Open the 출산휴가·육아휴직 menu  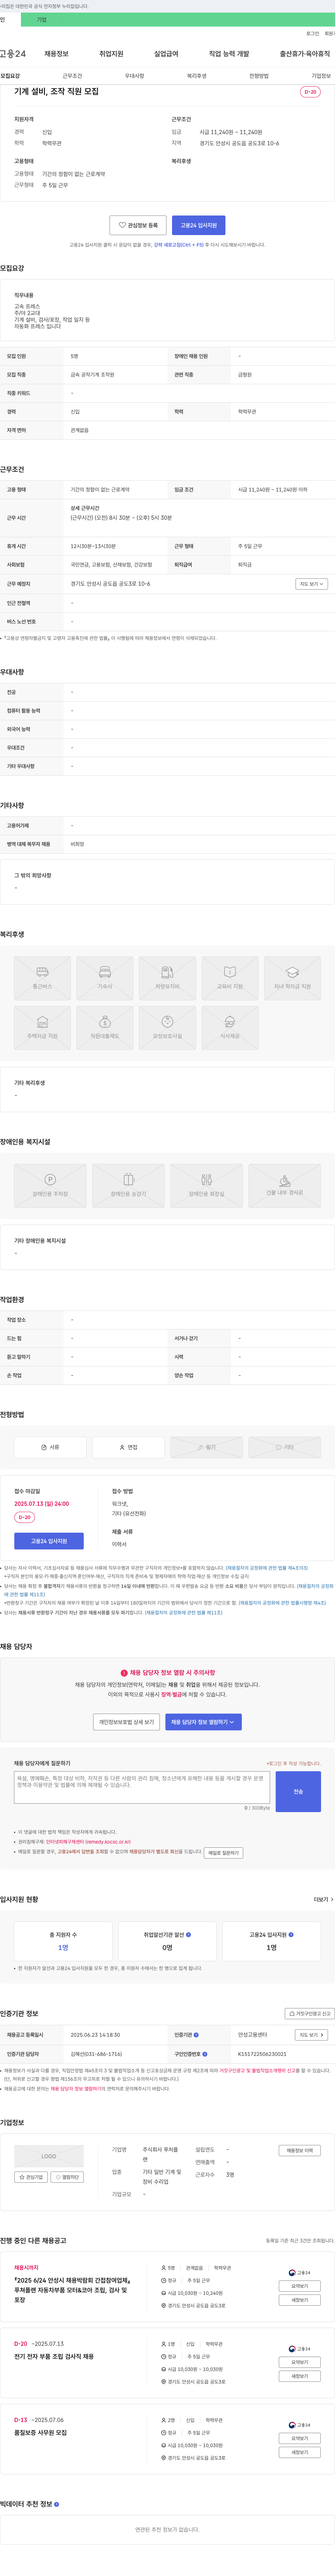click(305, 54)
